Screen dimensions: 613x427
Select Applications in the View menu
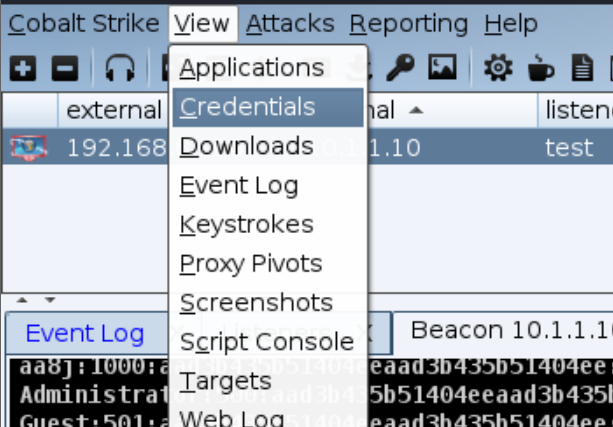click(268, 68)
